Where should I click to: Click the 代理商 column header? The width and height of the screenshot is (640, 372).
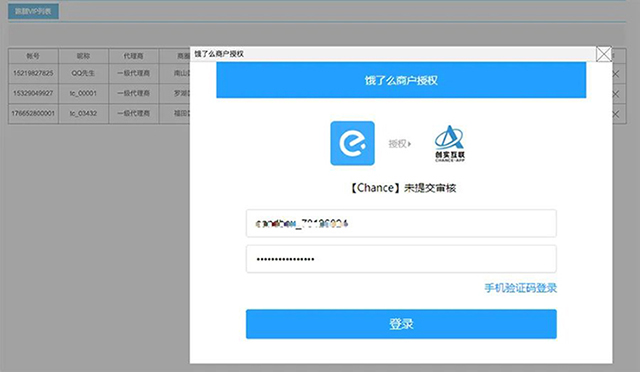133,56
